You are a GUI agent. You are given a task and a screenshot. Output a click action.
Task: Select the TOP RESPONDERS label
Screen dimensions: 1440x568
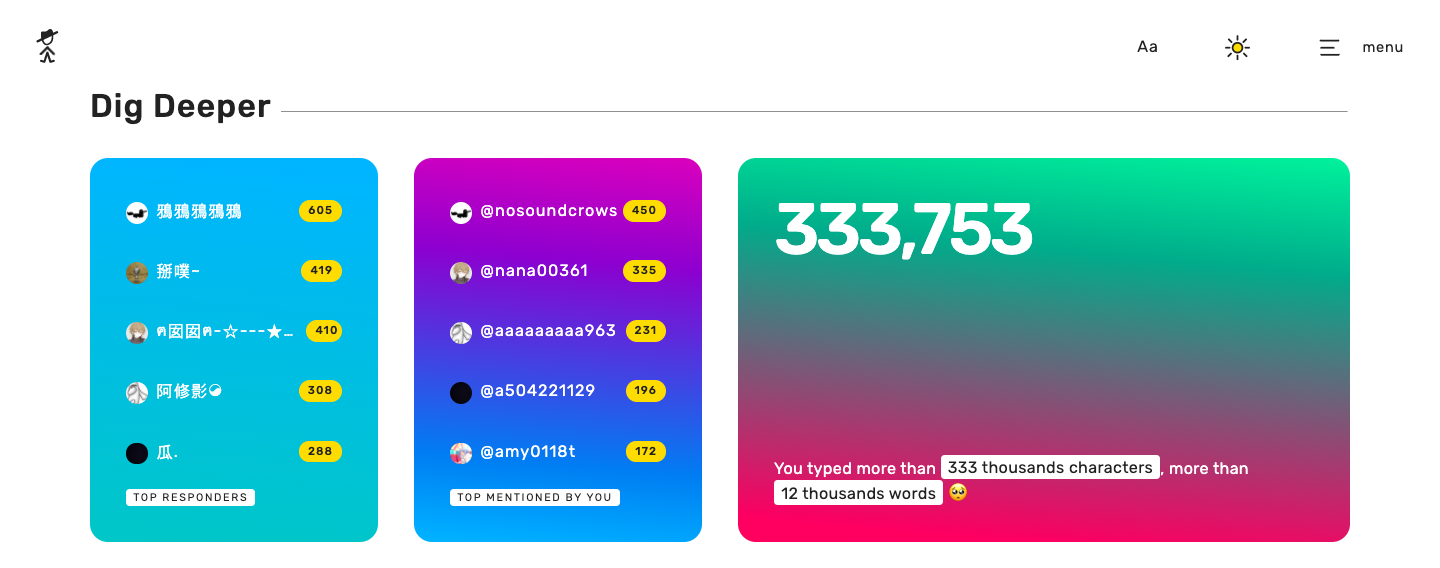click(190, 497)
